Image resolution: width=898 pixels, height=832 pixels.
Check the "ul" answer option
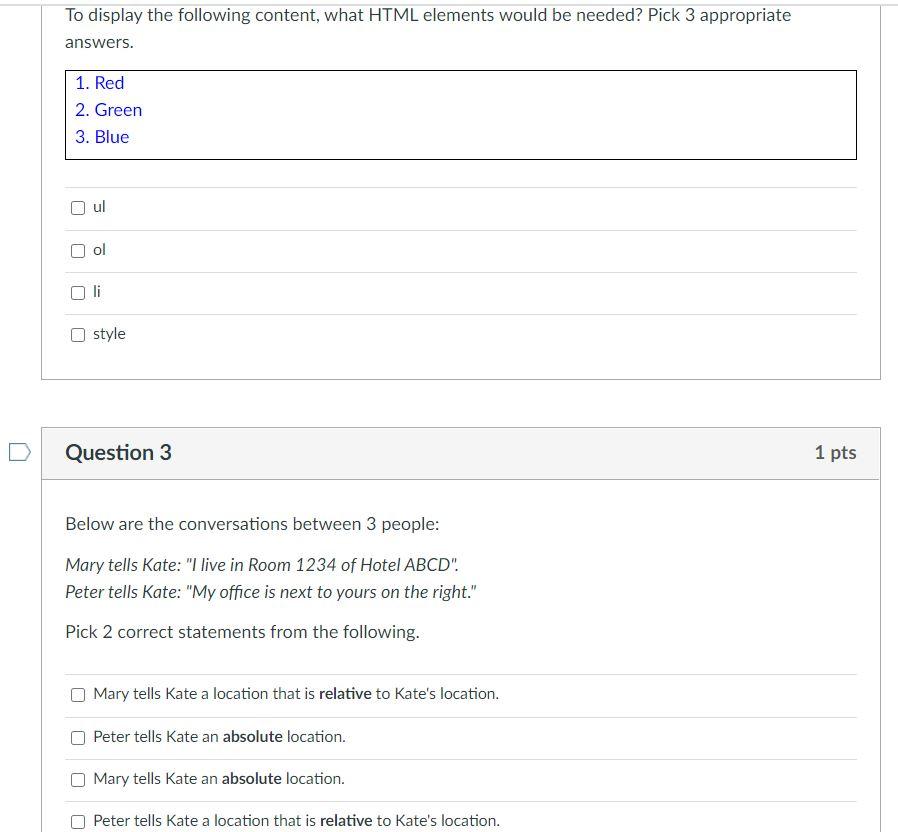pos(78,208)
